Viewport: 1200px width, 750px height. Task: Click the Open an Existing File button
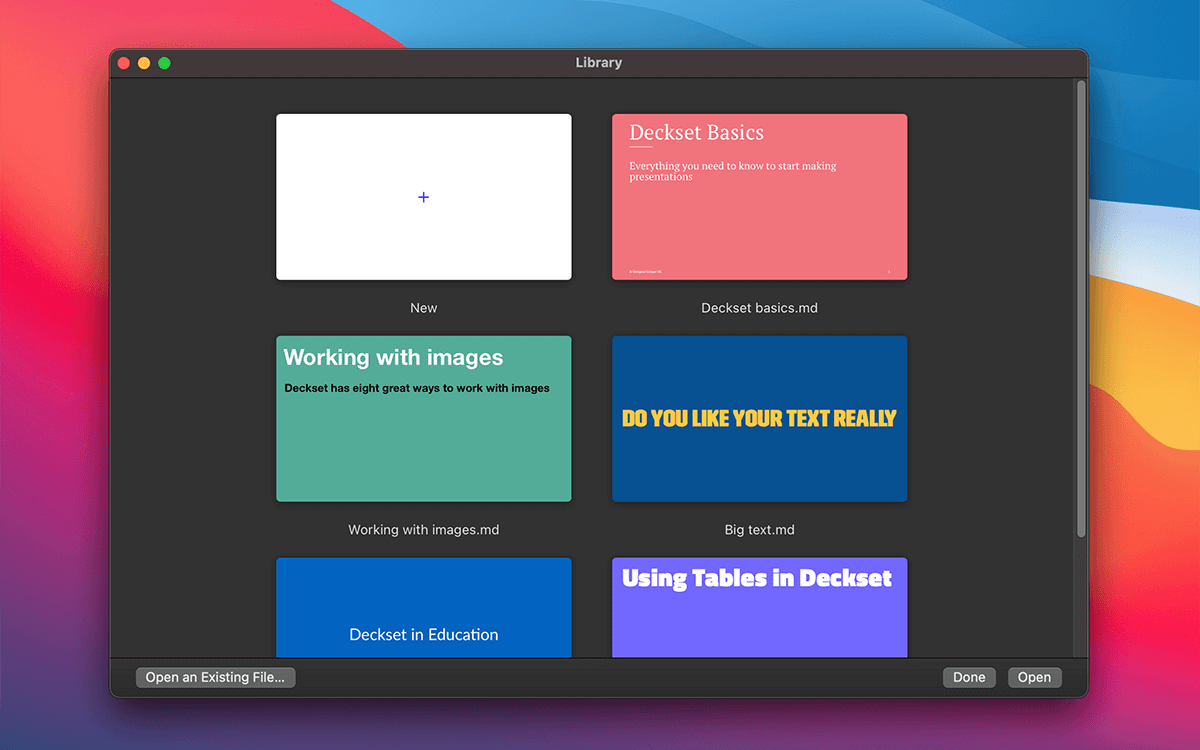pos(216,678)
